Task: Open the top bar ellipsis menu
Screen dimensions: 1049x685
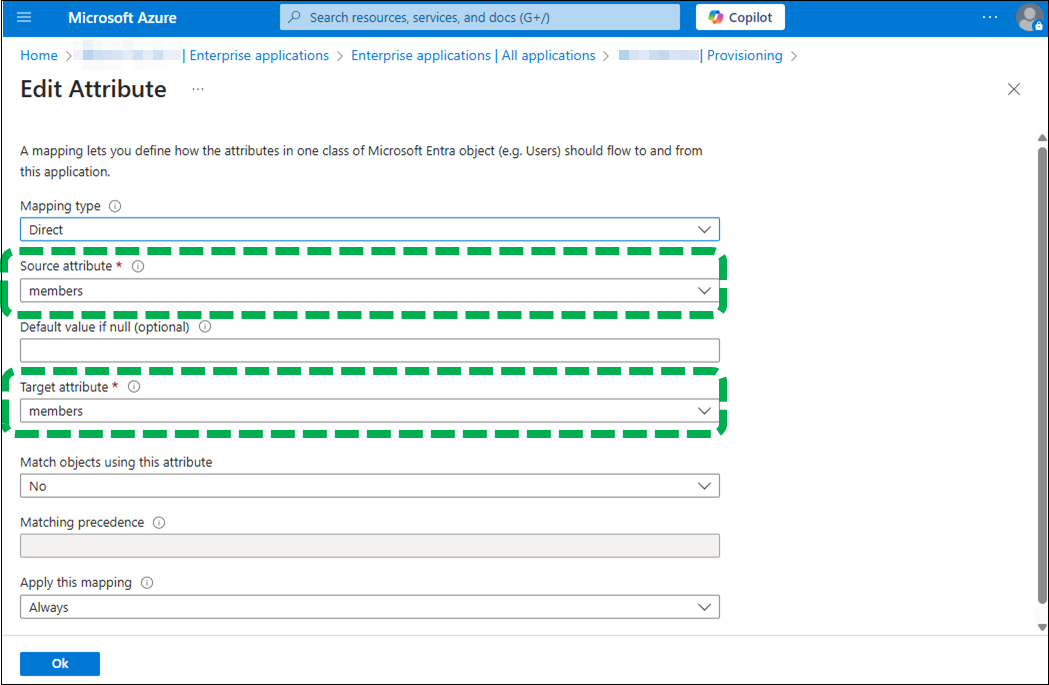Action: (990, 18)
